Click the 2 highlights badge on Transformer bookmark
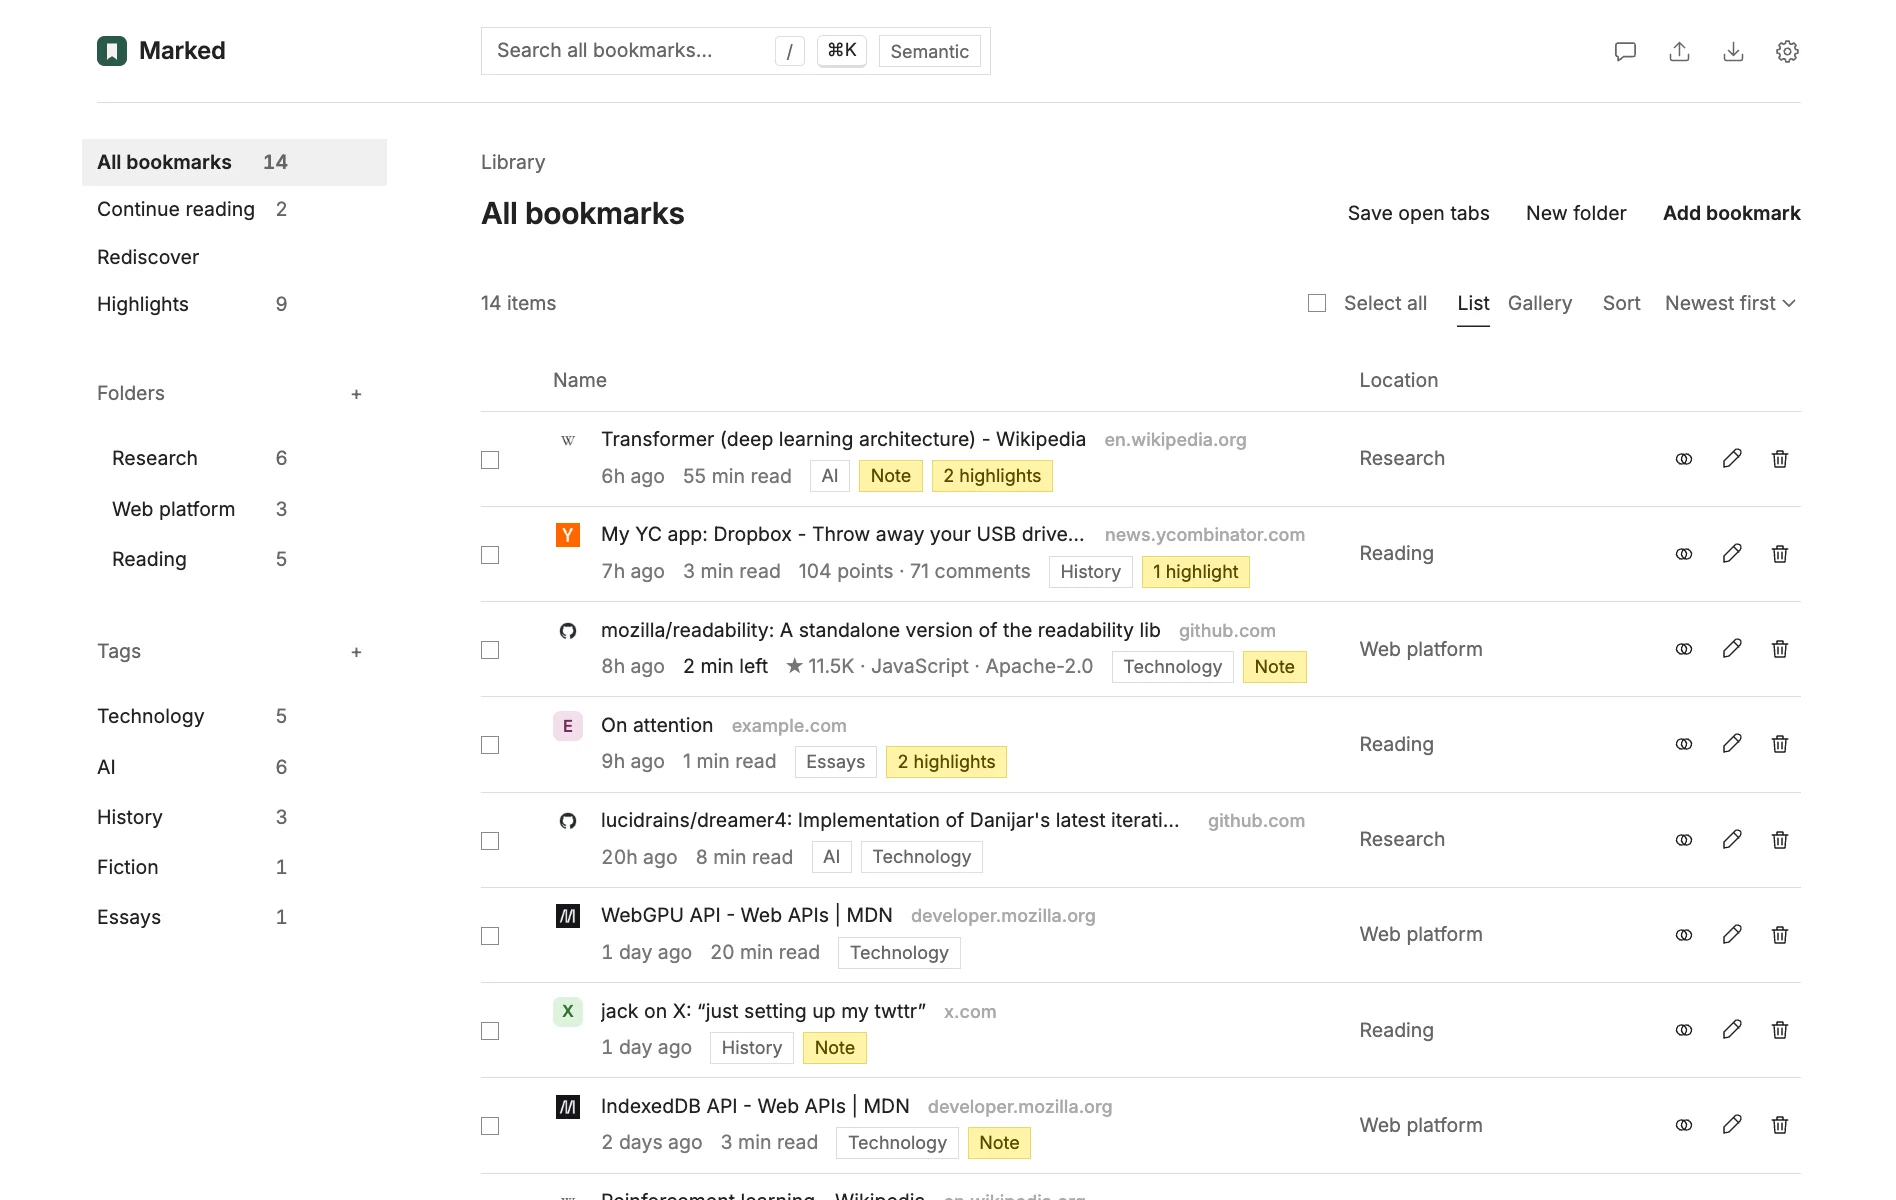 click(992, 476)
